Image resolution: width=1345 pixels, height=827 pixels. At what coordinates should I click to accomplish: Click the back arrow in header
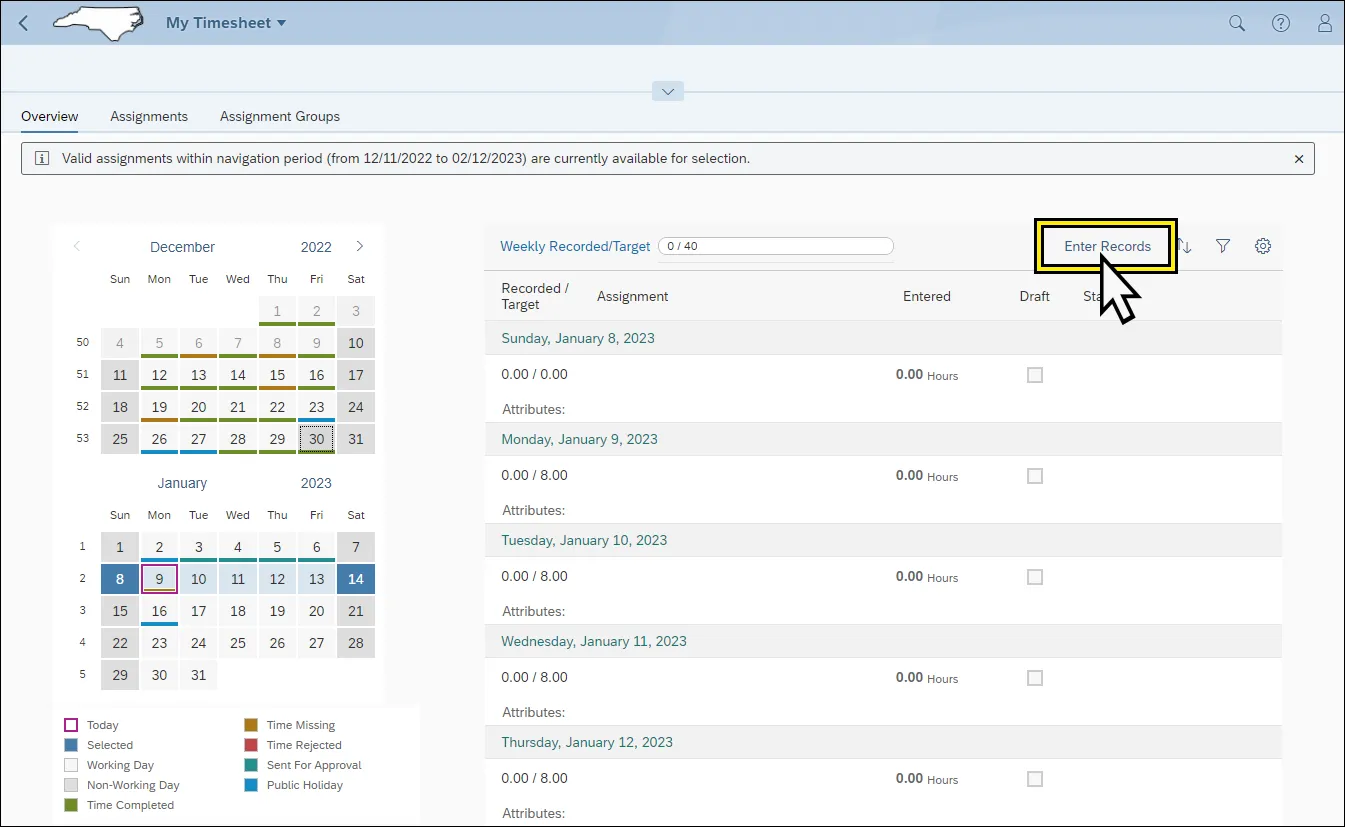(x=24, y=23)
